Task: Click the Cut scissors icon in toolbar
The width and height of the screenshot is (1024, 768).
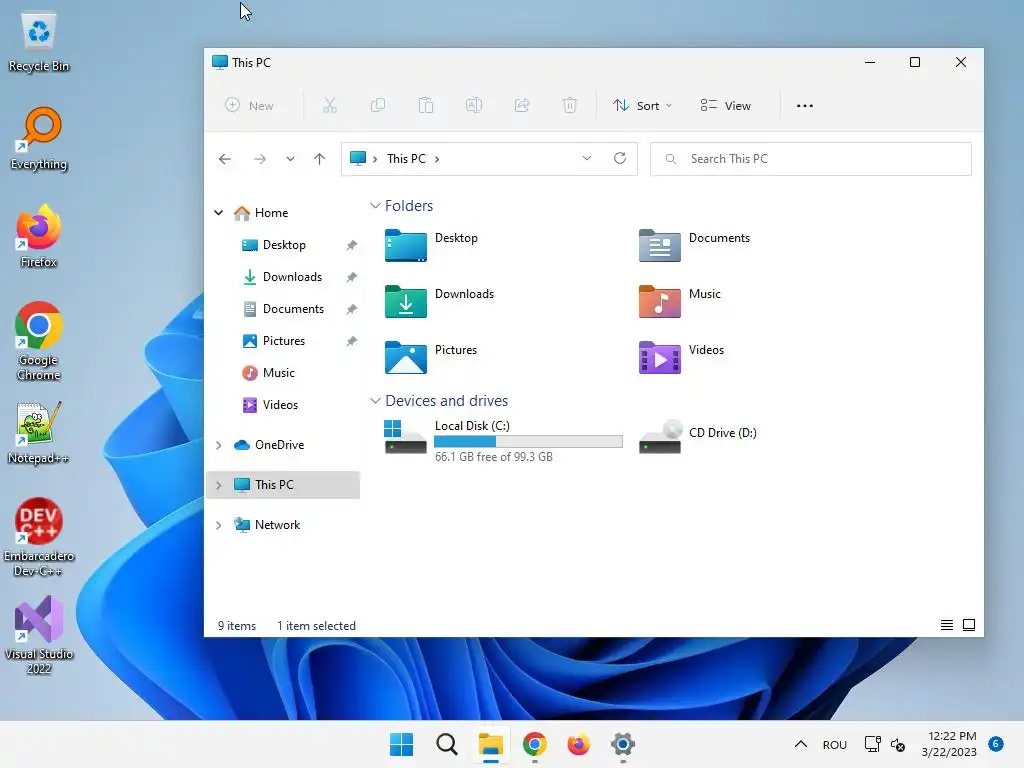Action: pos(330,105)
